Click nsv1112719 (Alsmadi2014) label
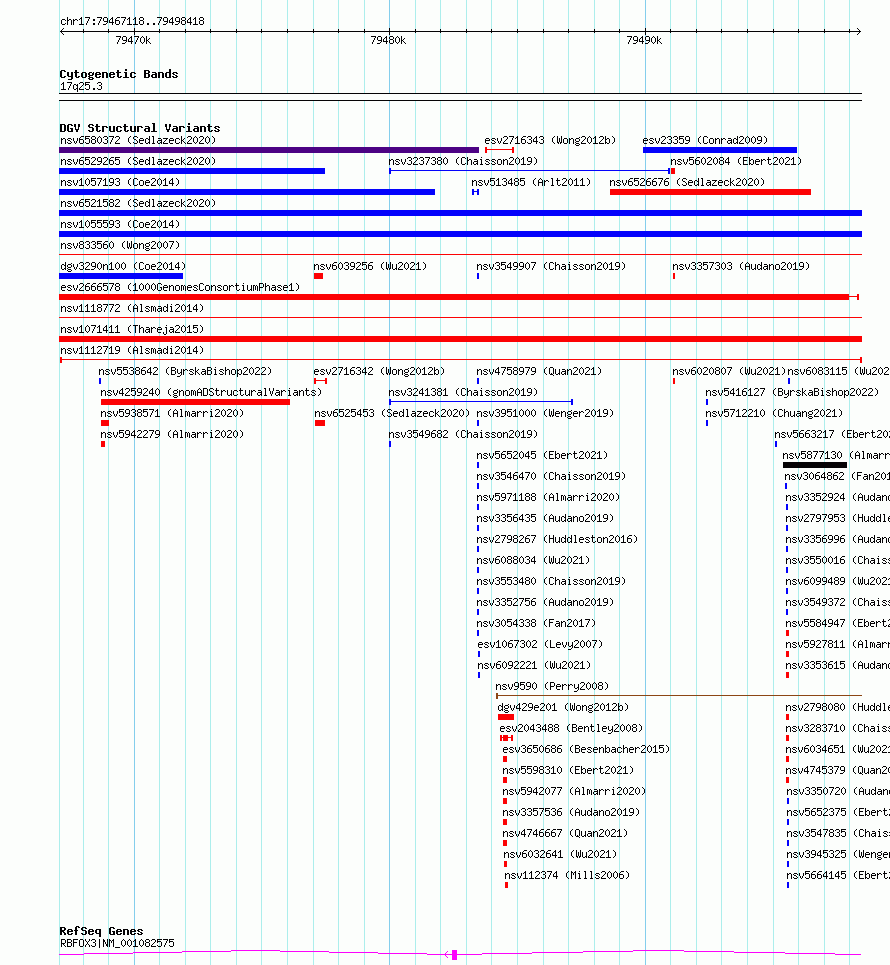The height and width of the screenshot is (965, 890). 132,350
